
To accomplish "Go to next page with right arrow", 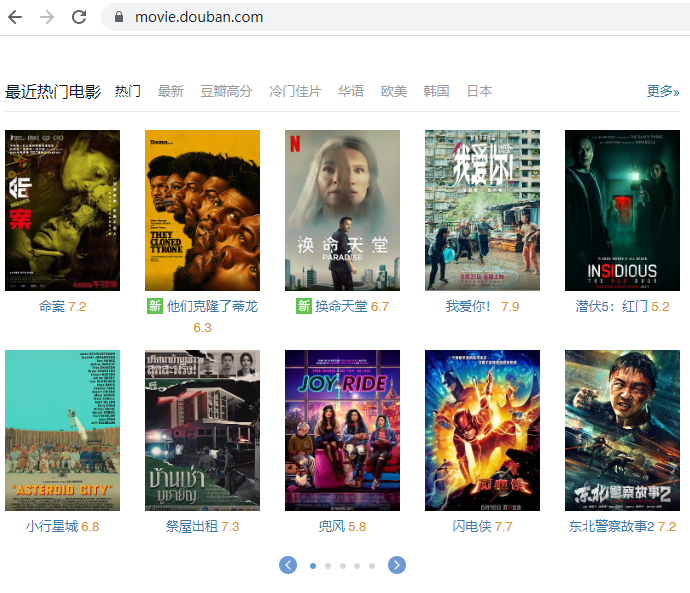I will coord(396,565).
